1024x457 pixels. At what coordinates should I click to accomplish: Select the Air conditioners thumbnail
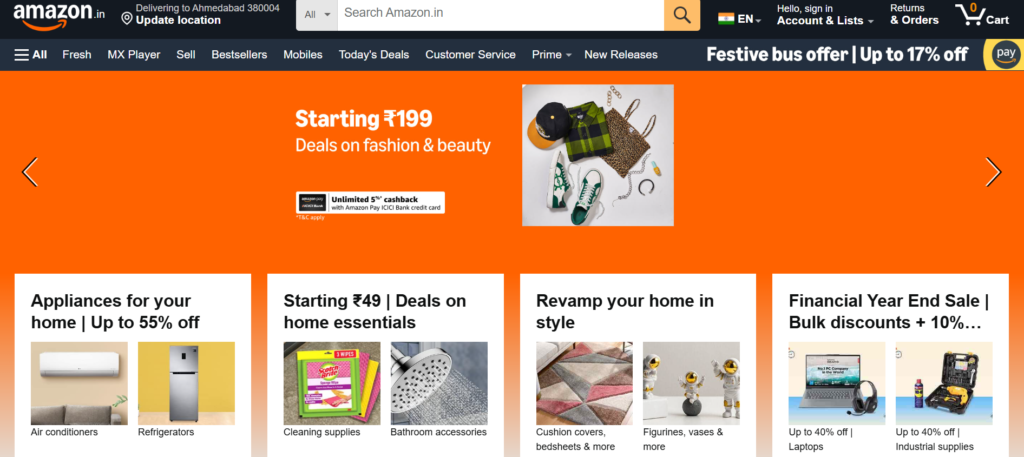point(79,390)
